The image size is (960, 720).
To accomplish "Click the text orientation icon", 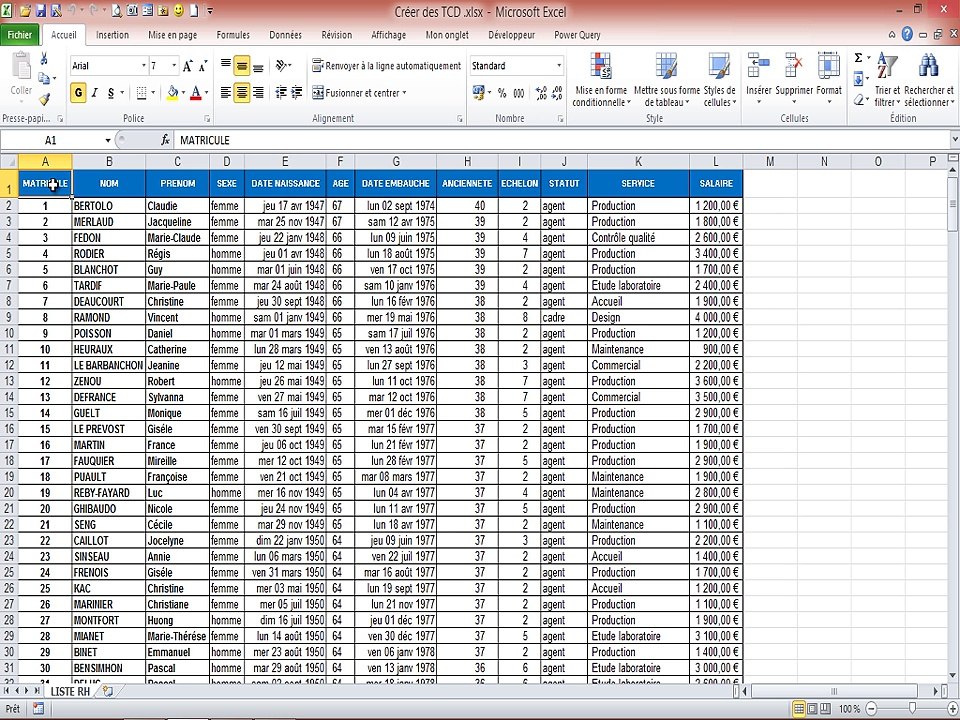I will pyautogui.click(x=281, y=65).
